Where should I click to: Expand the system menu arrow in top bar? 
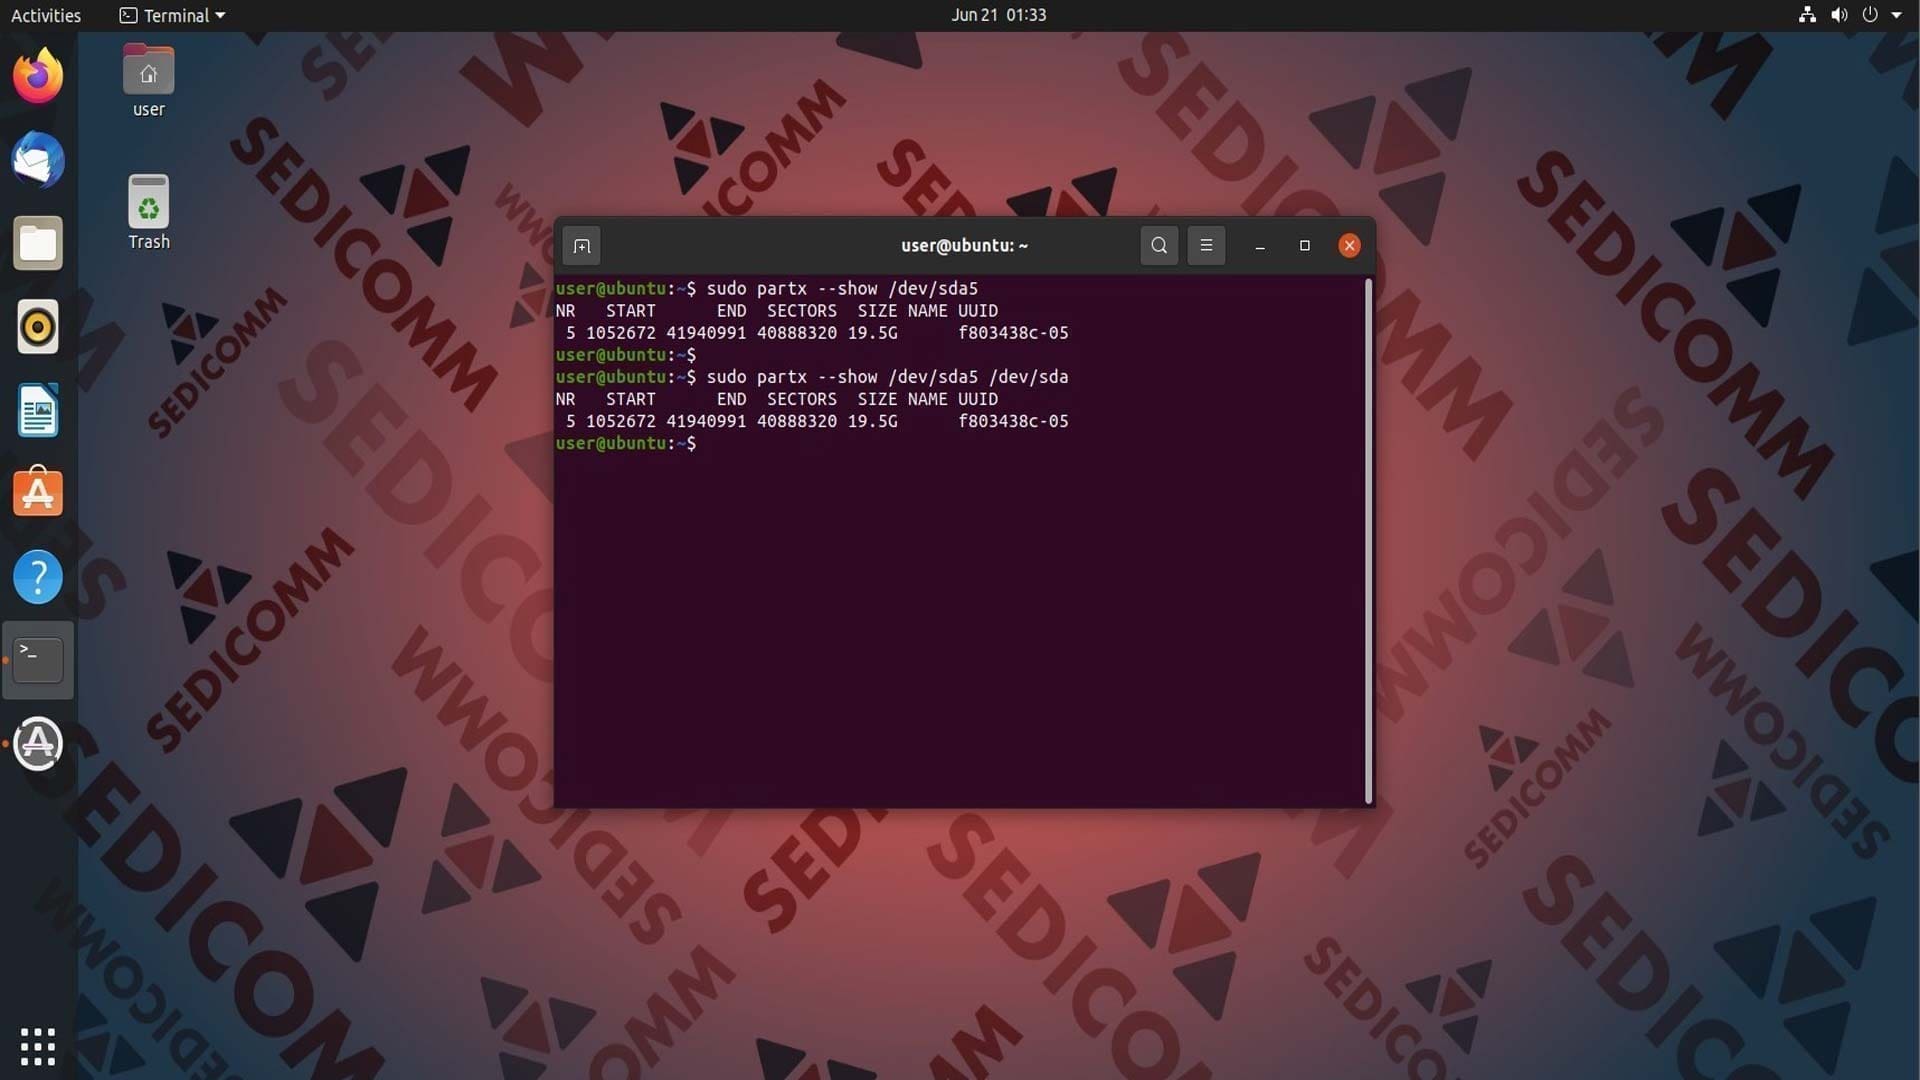1897,15
